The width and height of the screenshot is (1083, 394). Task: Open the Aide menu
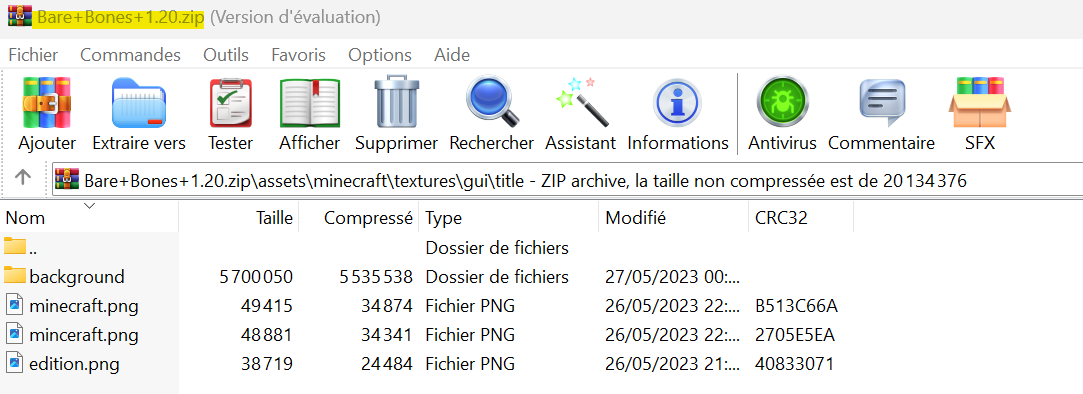tap(452, 55)
